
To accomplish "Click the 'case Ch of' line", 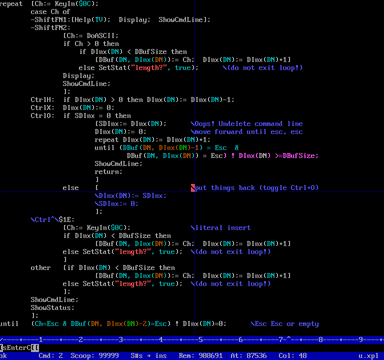I will point(50,12).
